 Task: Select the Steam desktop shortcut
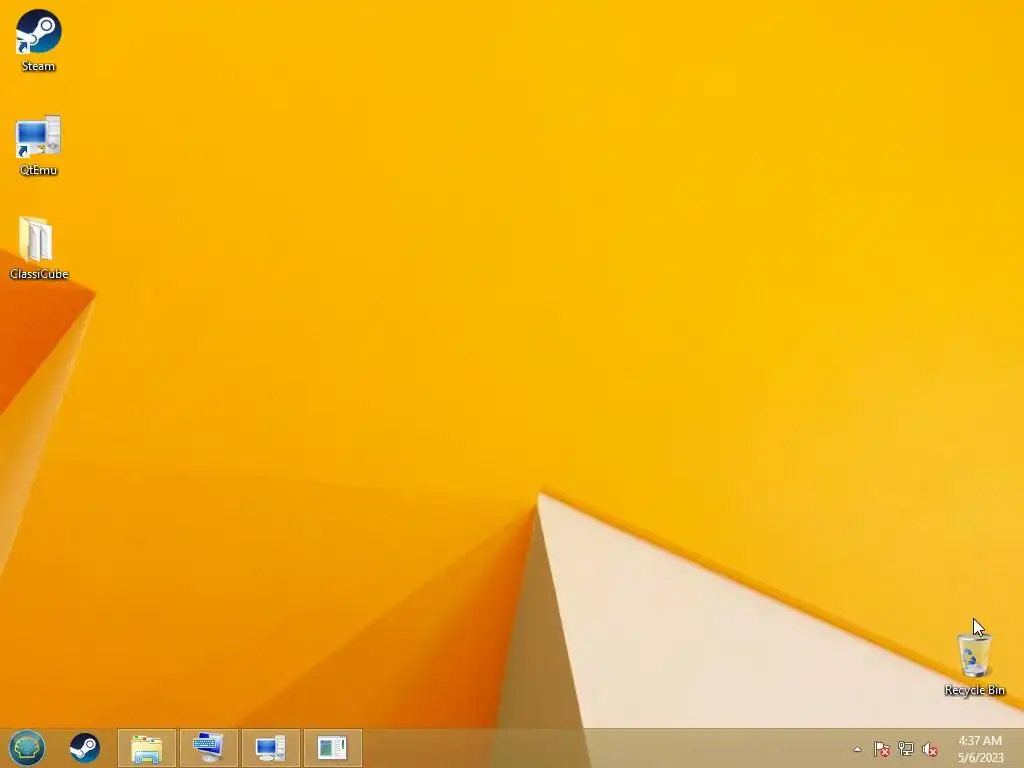point(39,40)
